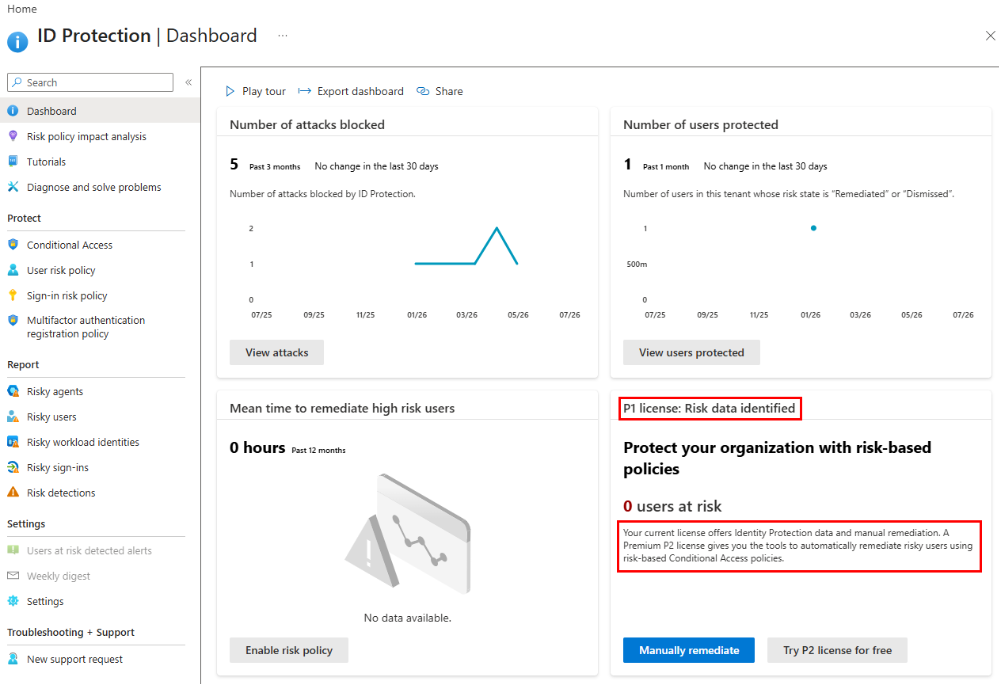Click the View attacks button

(x=277, y=352)
